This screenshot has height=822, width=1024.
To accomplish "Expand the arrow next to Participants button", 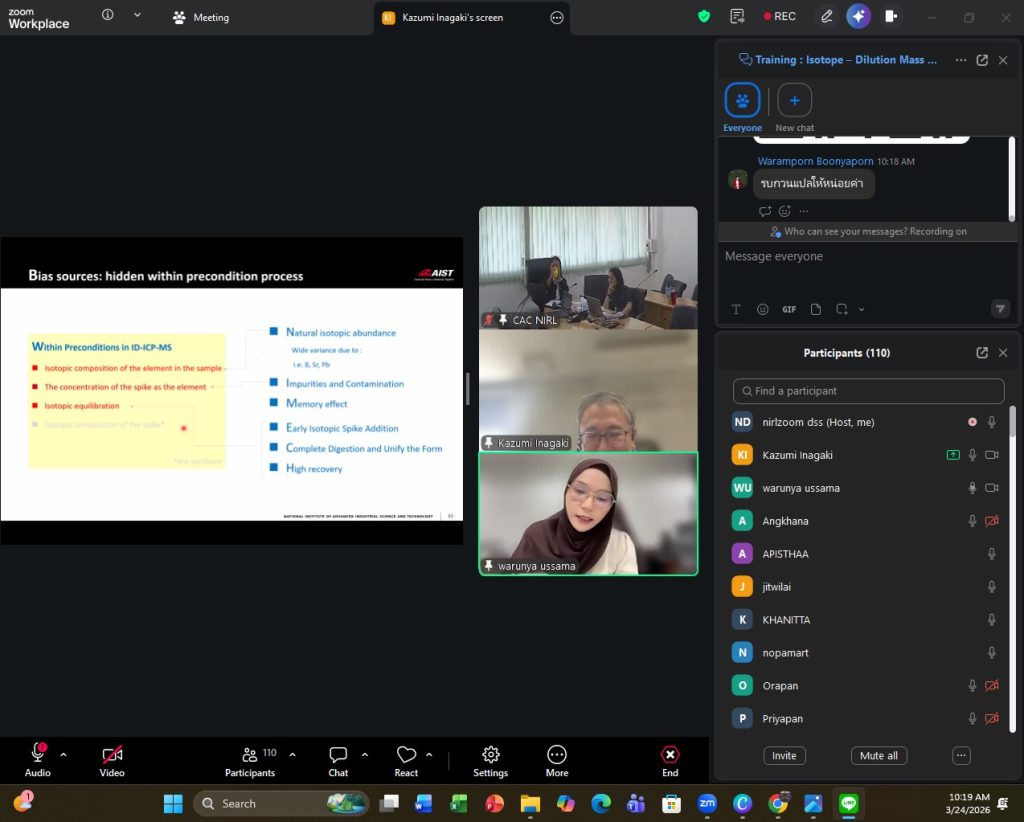I will (292, 755).
